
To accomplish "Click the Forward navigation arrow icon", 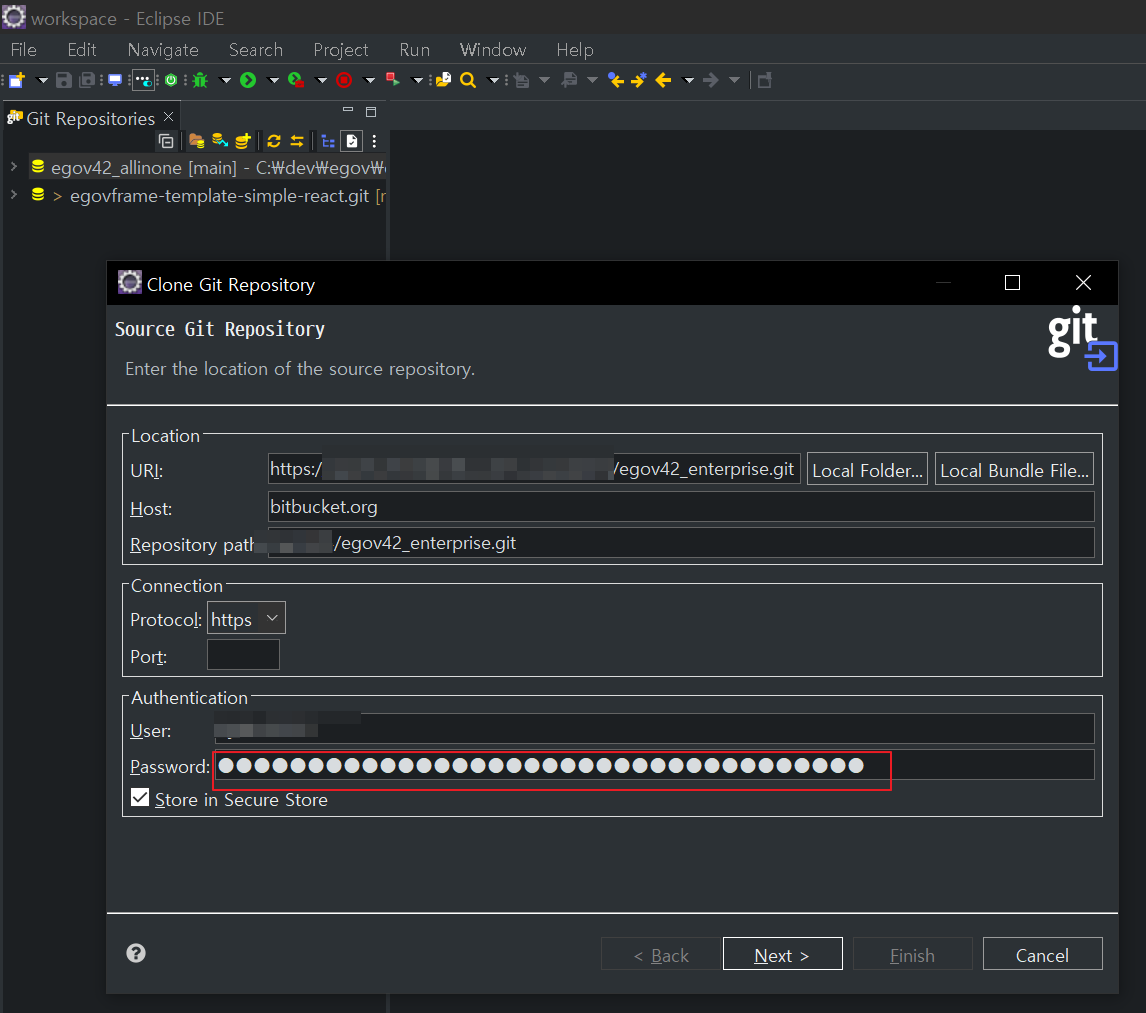I will 710,80.
